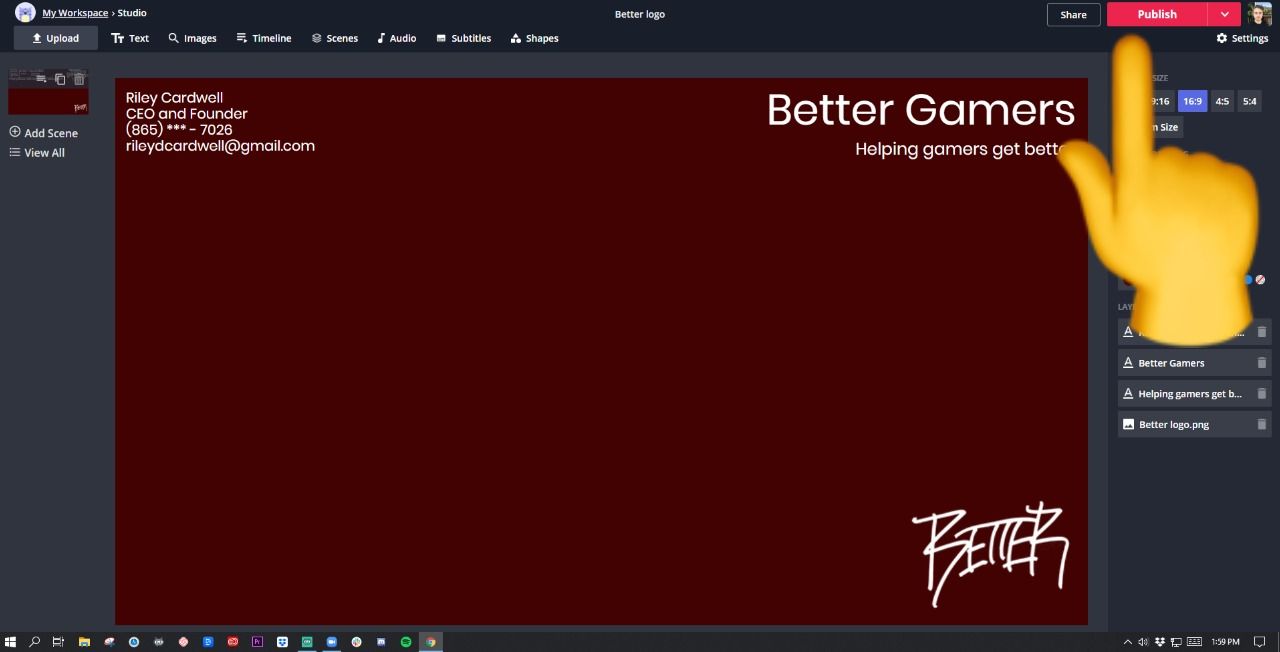Delete the Better logo.png layer
Image resolution: width=1280 pixels, height=652 pixels.
[x=1261, y=424]
